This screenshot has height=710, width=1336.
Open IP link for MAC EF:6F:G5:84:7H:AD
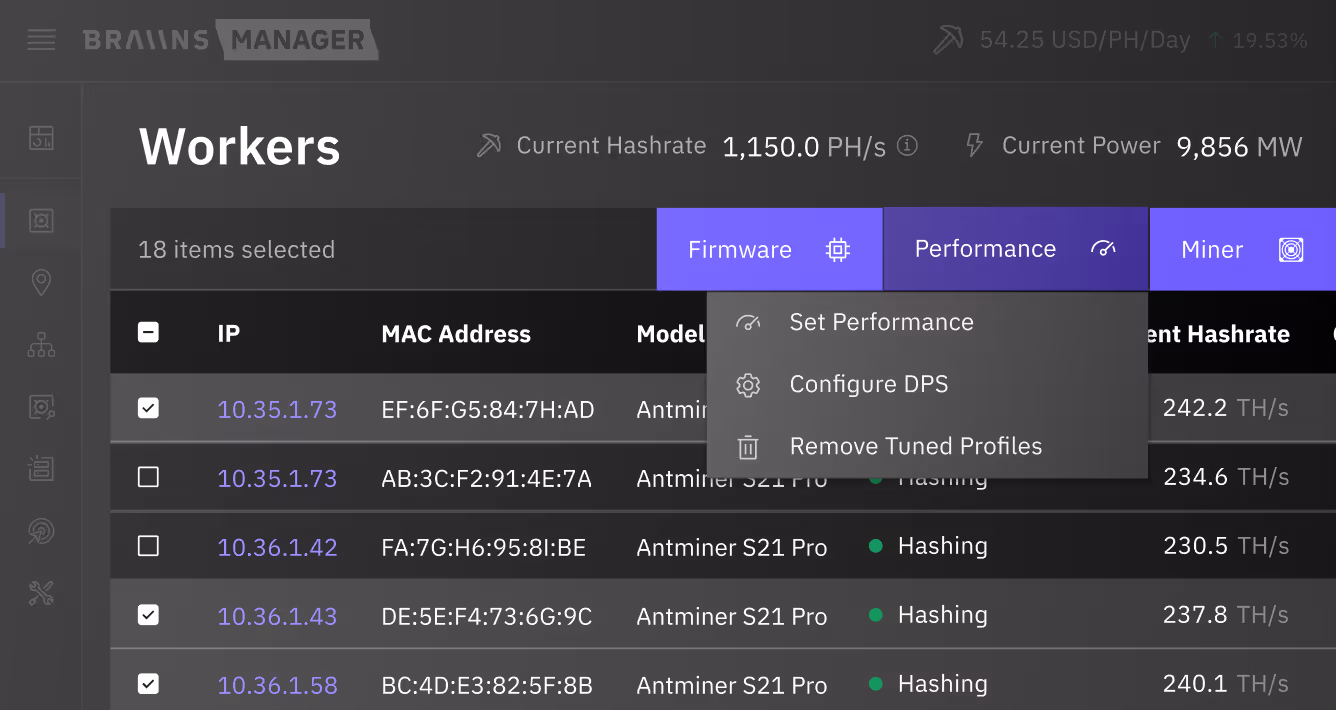coord(277,409)
